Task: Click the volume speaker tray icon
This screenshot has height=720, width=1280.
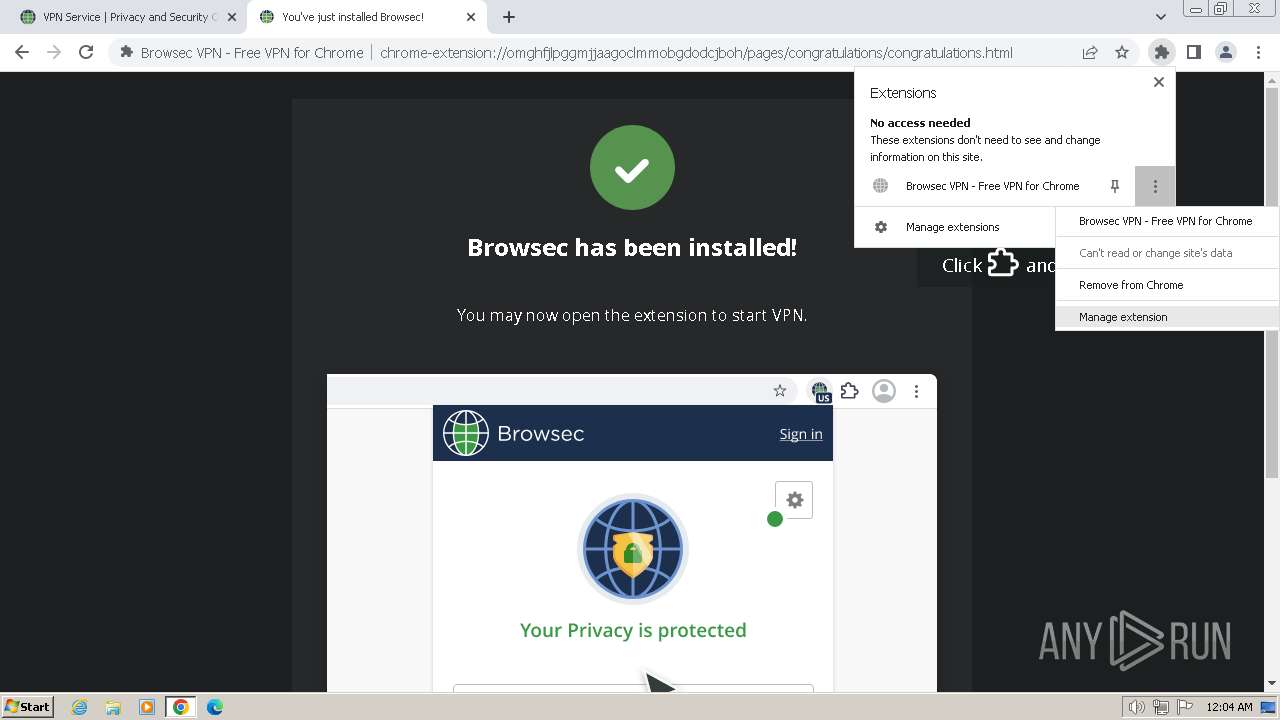Action: pyautogui.click(x=1136, y=707)
